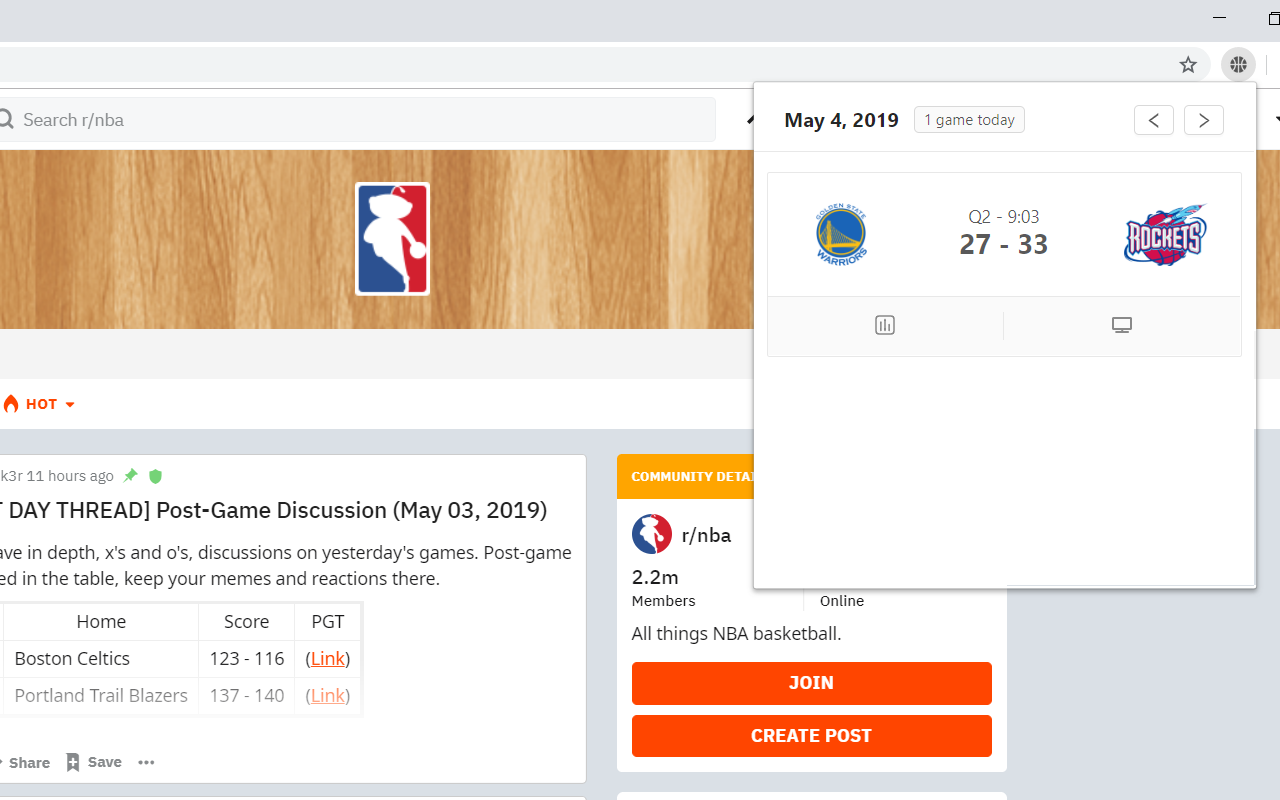Click the pinned post pushpin icon
This screenshot has width=1280, height=800.
pos(130,476)
